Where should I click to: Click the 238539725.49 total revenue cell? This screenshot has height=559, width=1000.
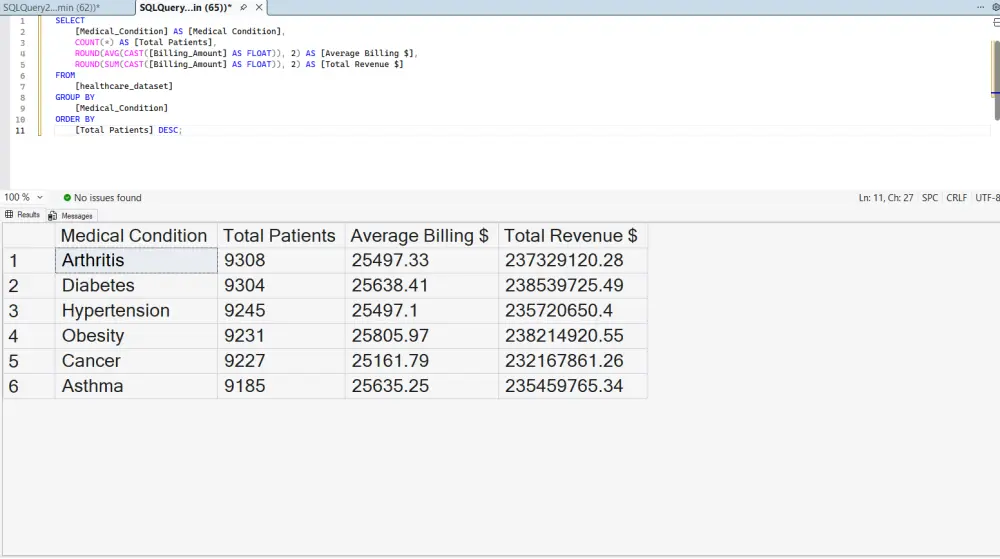(573, 286)
